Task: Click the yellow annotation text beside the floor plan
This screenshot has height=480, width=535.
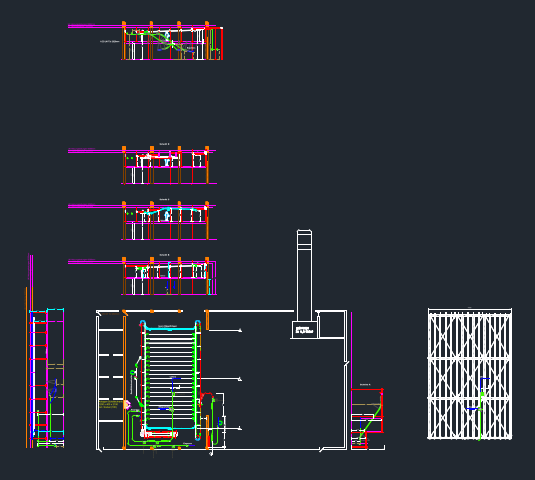Action: [x=110, y=405]
